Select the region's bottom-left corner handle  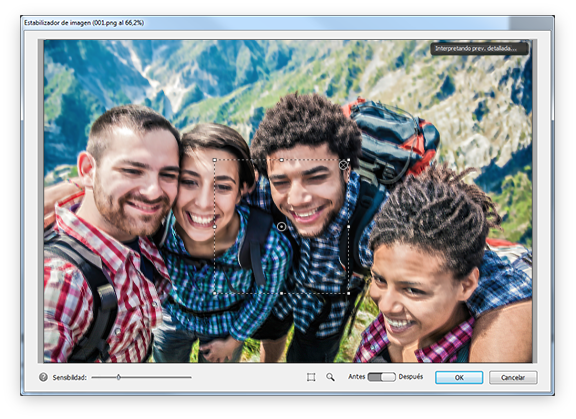click(215, 293)
